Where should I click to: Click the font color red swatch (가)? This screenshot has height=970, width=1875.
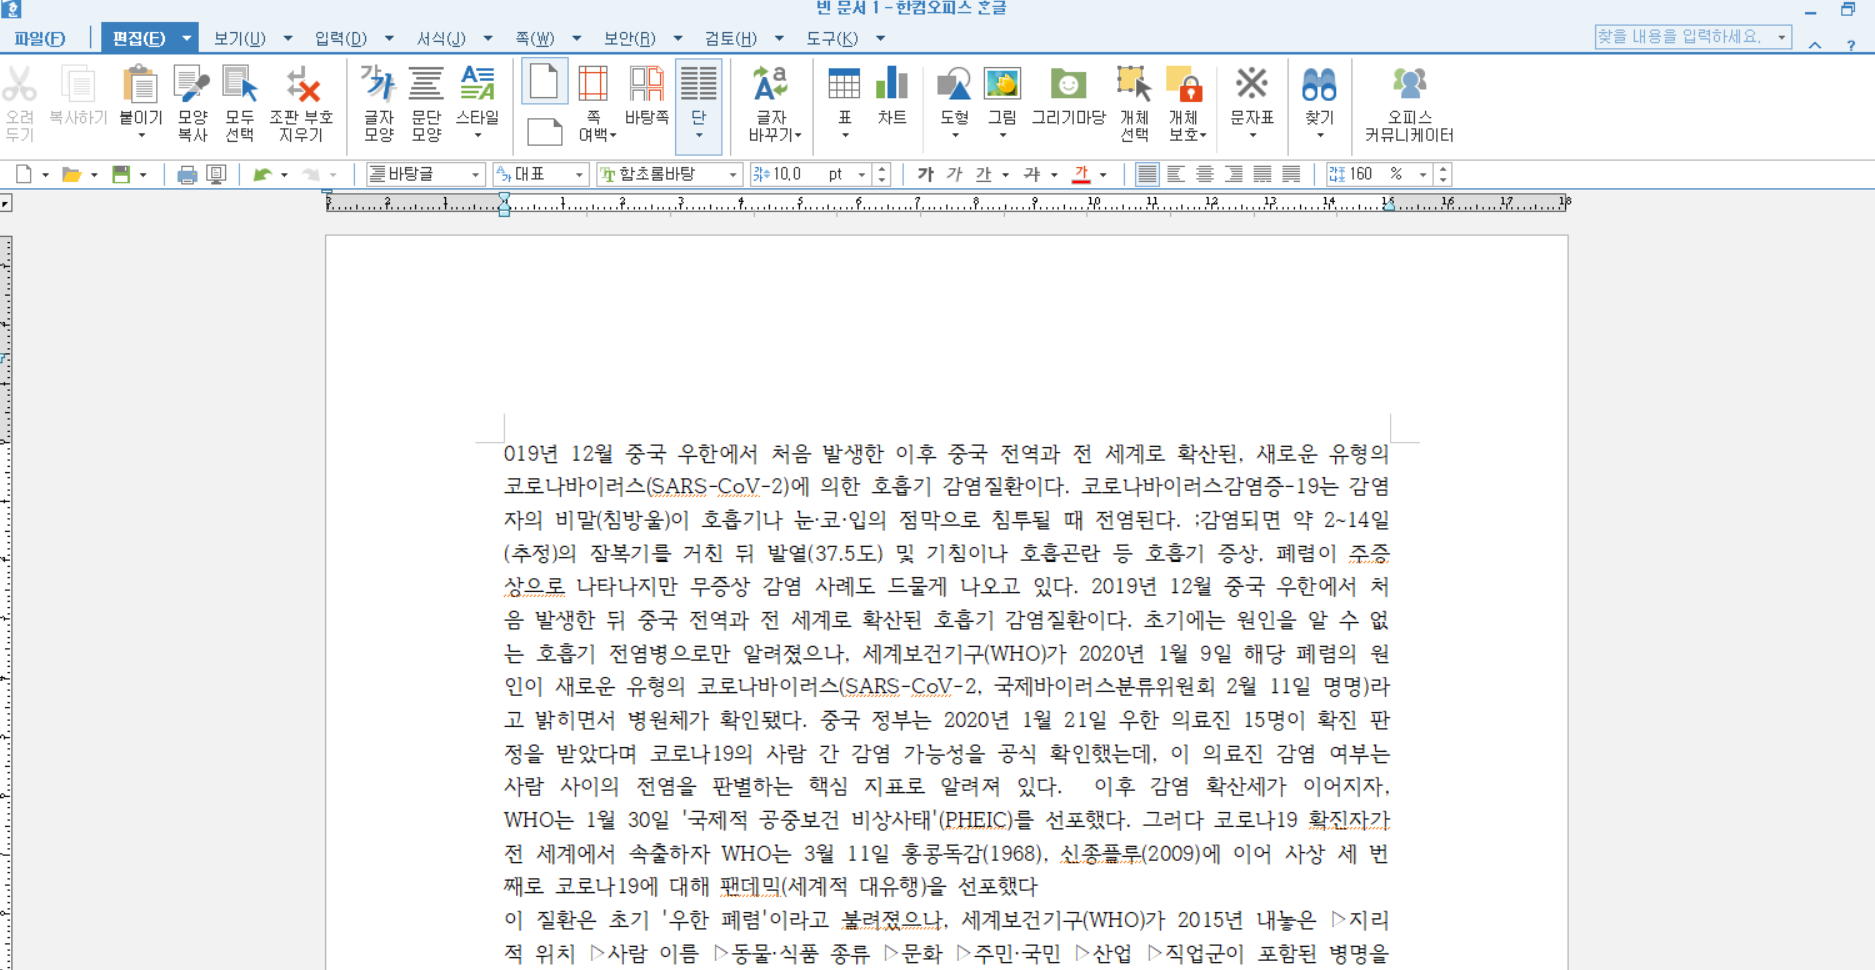[x=1081, y=174]
